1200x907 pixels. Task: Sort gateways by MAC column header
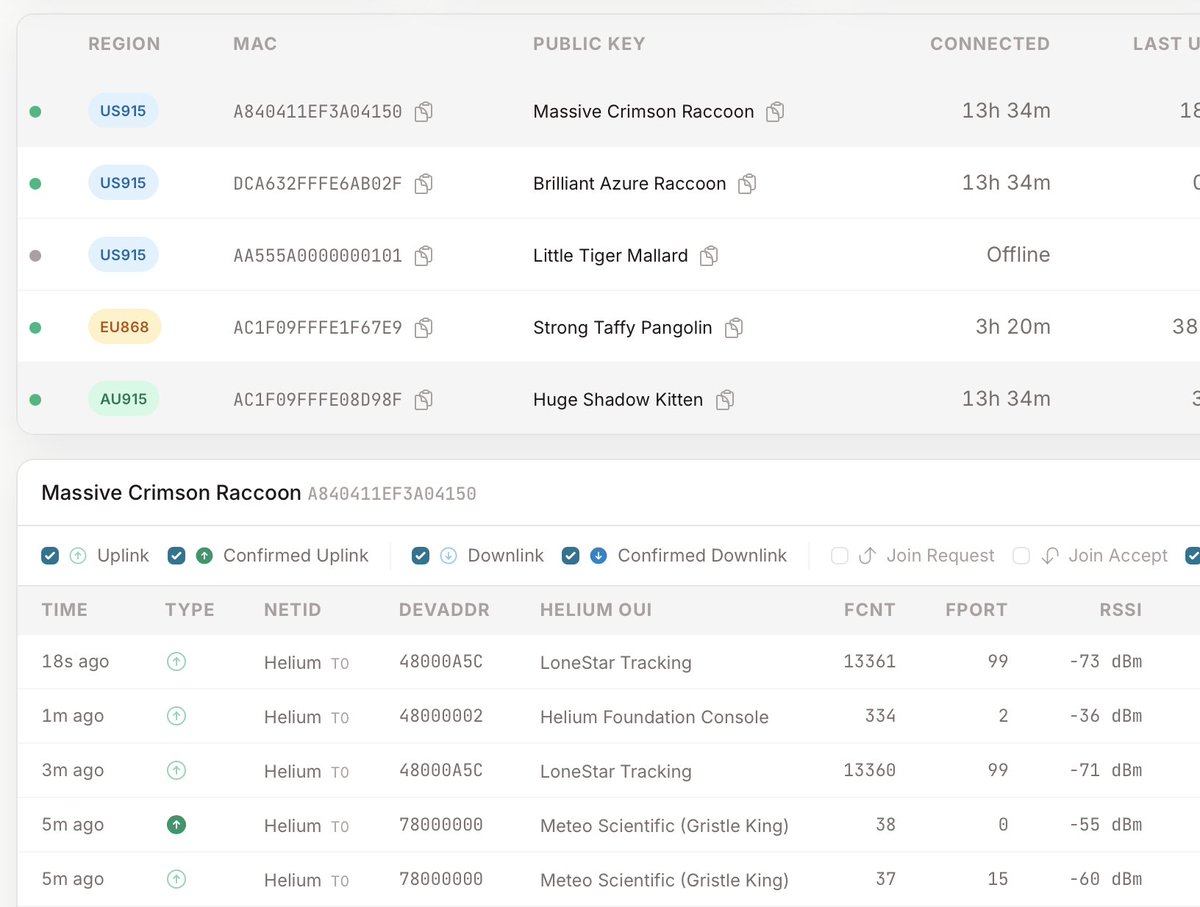(255, 44)
